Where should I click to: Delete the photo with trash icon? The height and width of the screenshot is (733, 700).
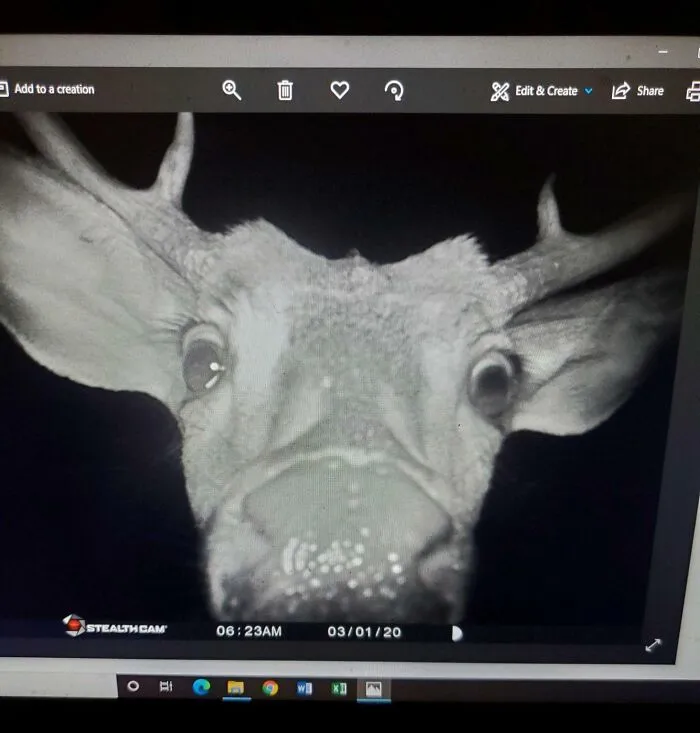(285, 90)
